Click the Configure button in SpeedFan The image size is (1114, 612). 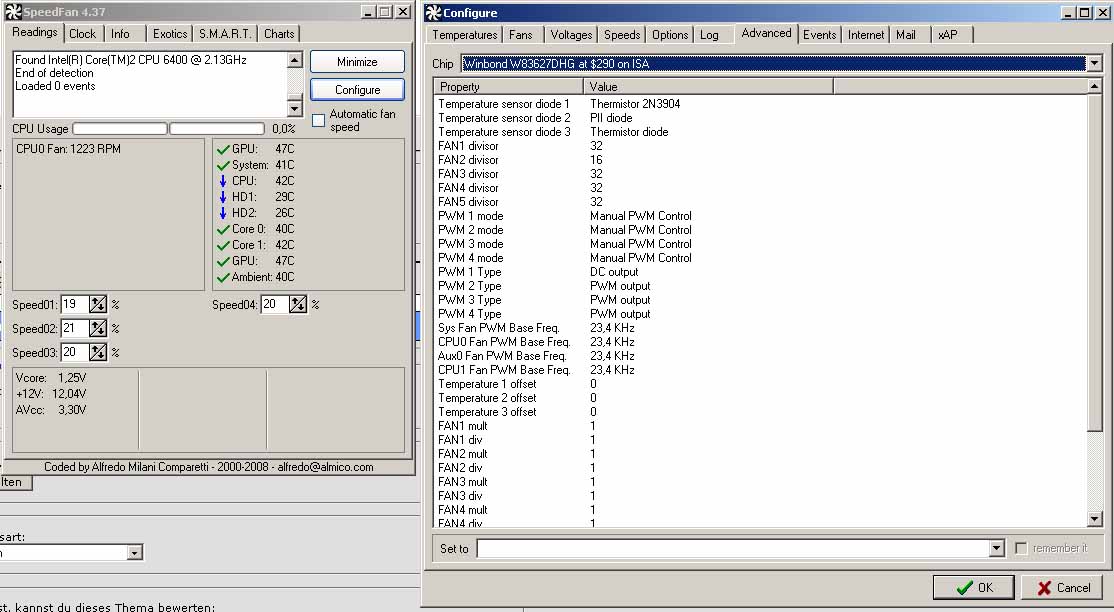[357, 90]
